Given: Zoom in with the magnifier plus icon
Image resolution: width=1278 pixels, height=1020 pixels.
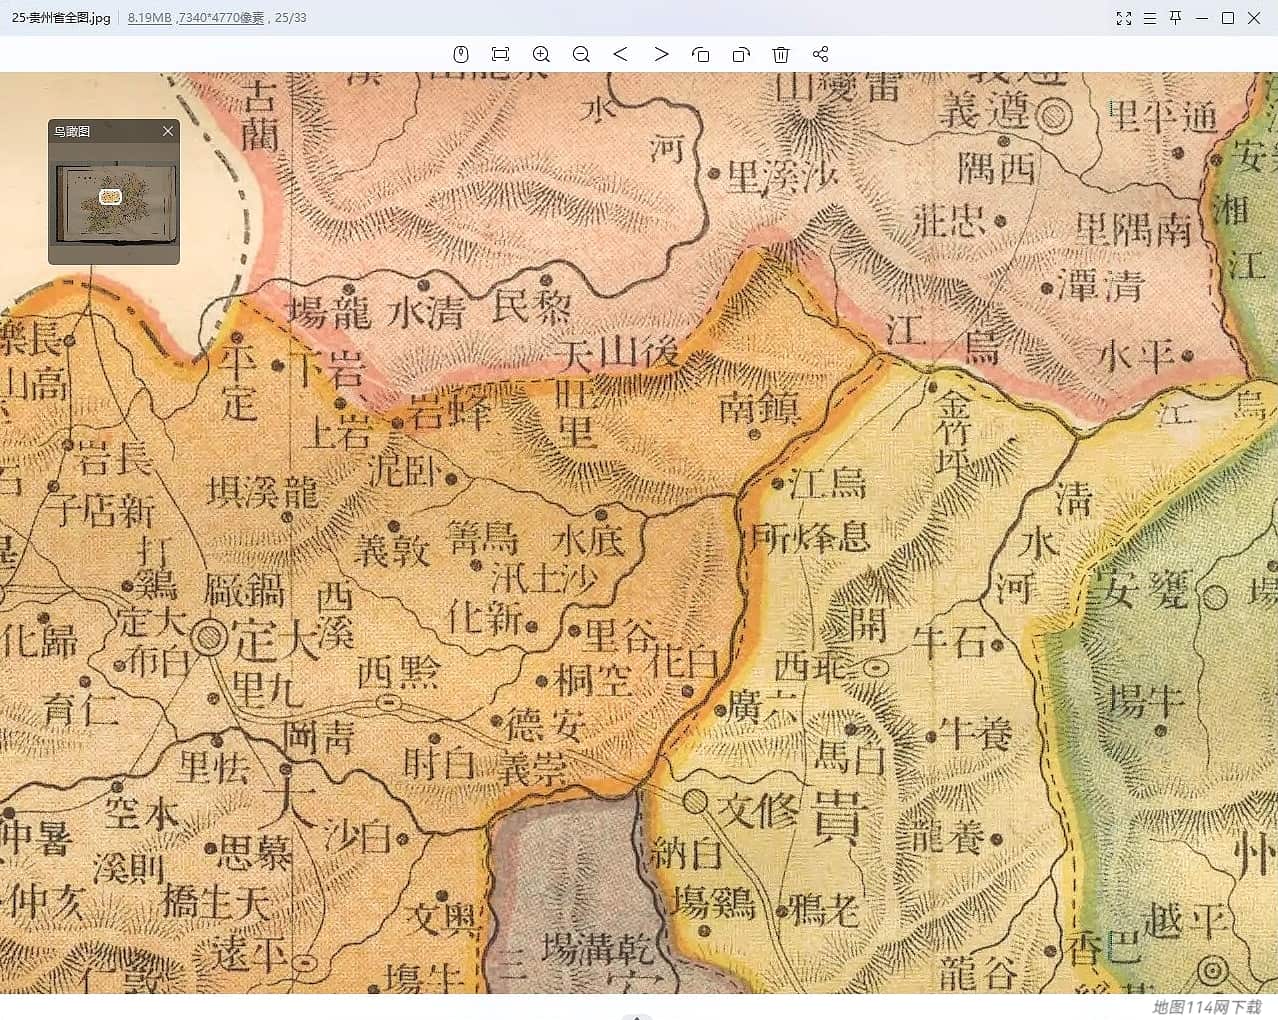Looking at the screenshot, I should click(541, 54).
